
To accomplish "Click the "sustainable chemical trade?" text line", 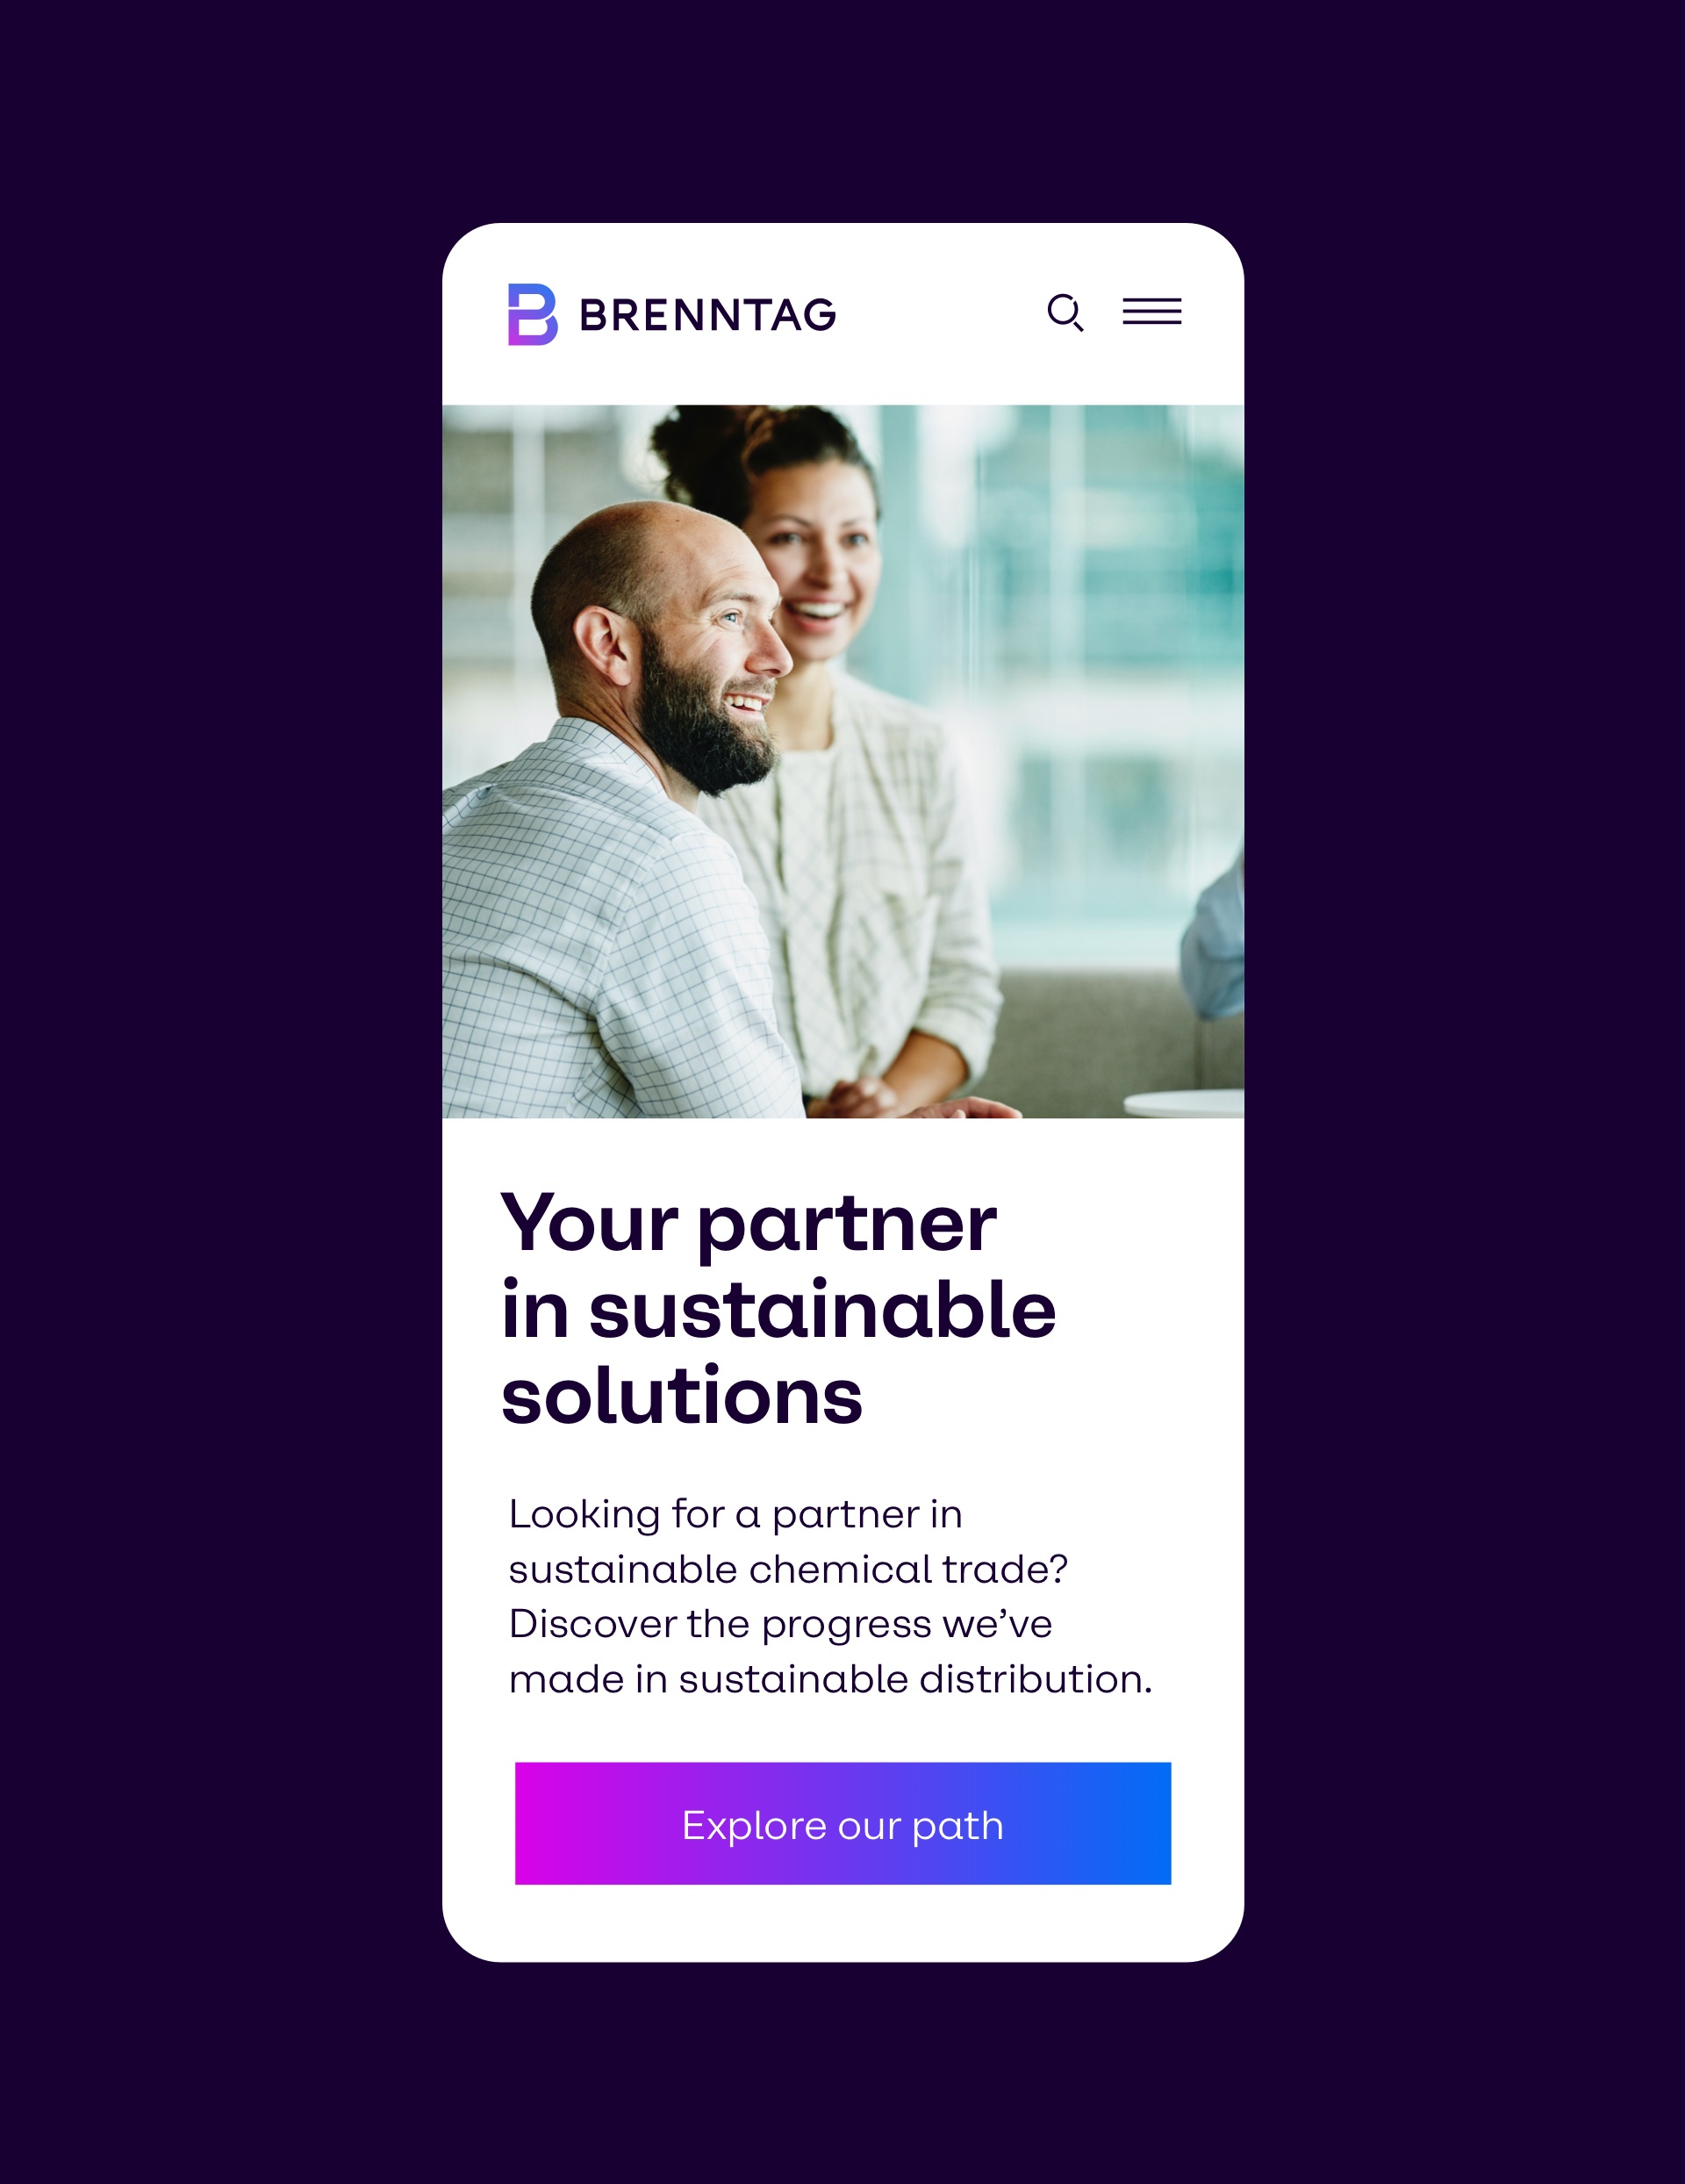I will (x=788, y=1569).
